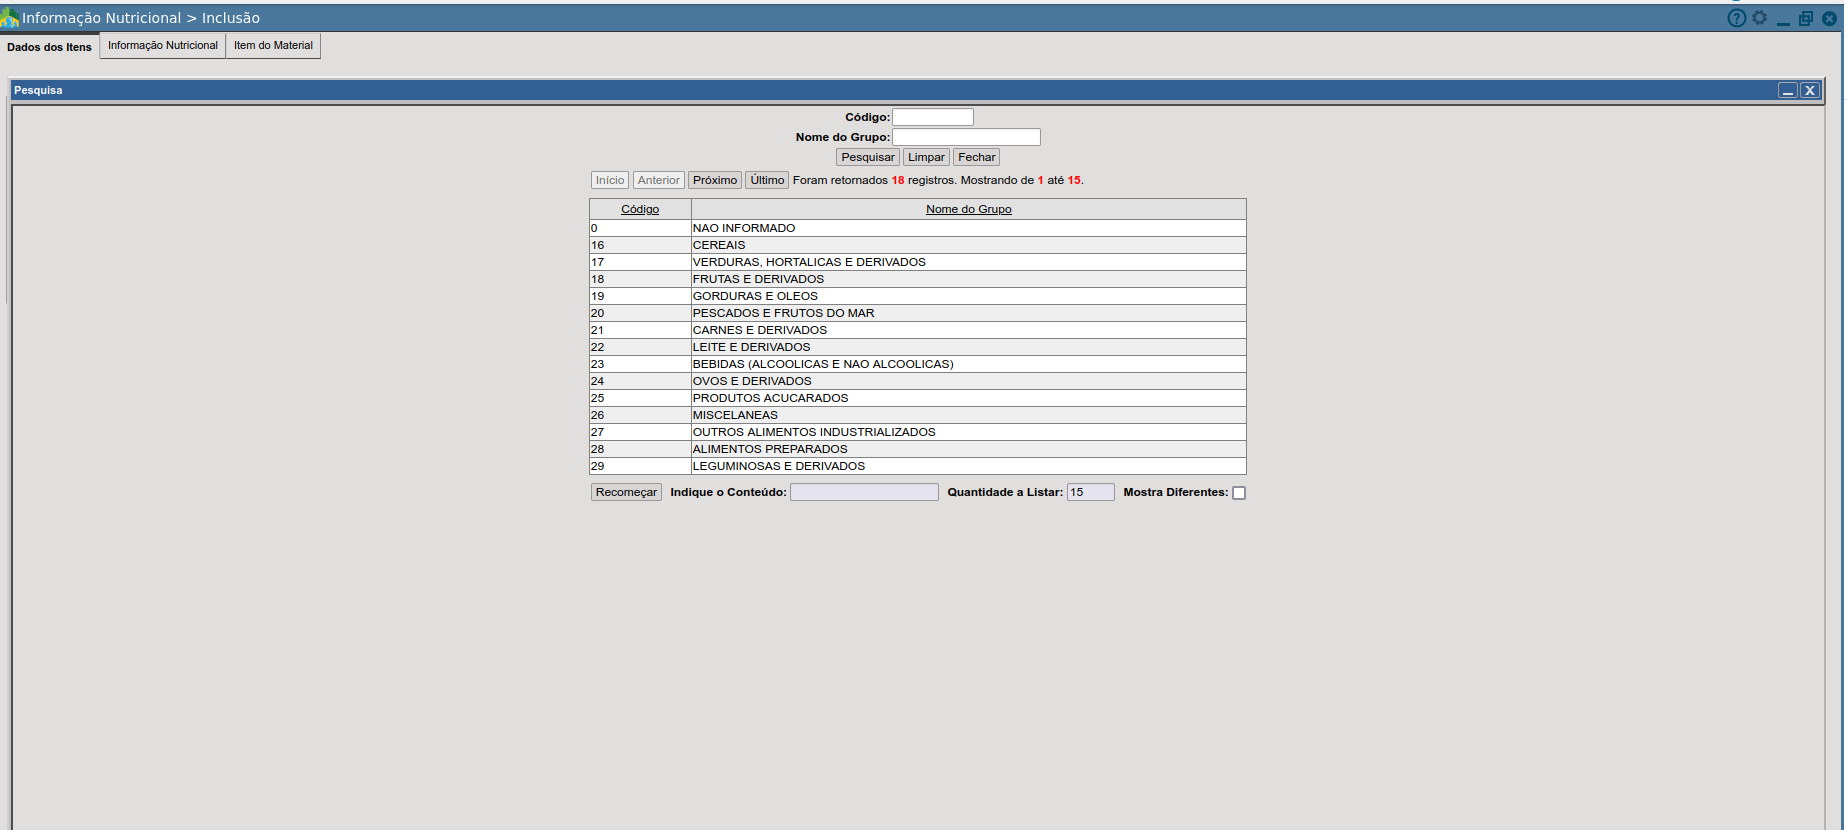The image size is (1847, 830).
Task: Minimize the Pesquisa panel
Action: click(x=1787, y=90)
